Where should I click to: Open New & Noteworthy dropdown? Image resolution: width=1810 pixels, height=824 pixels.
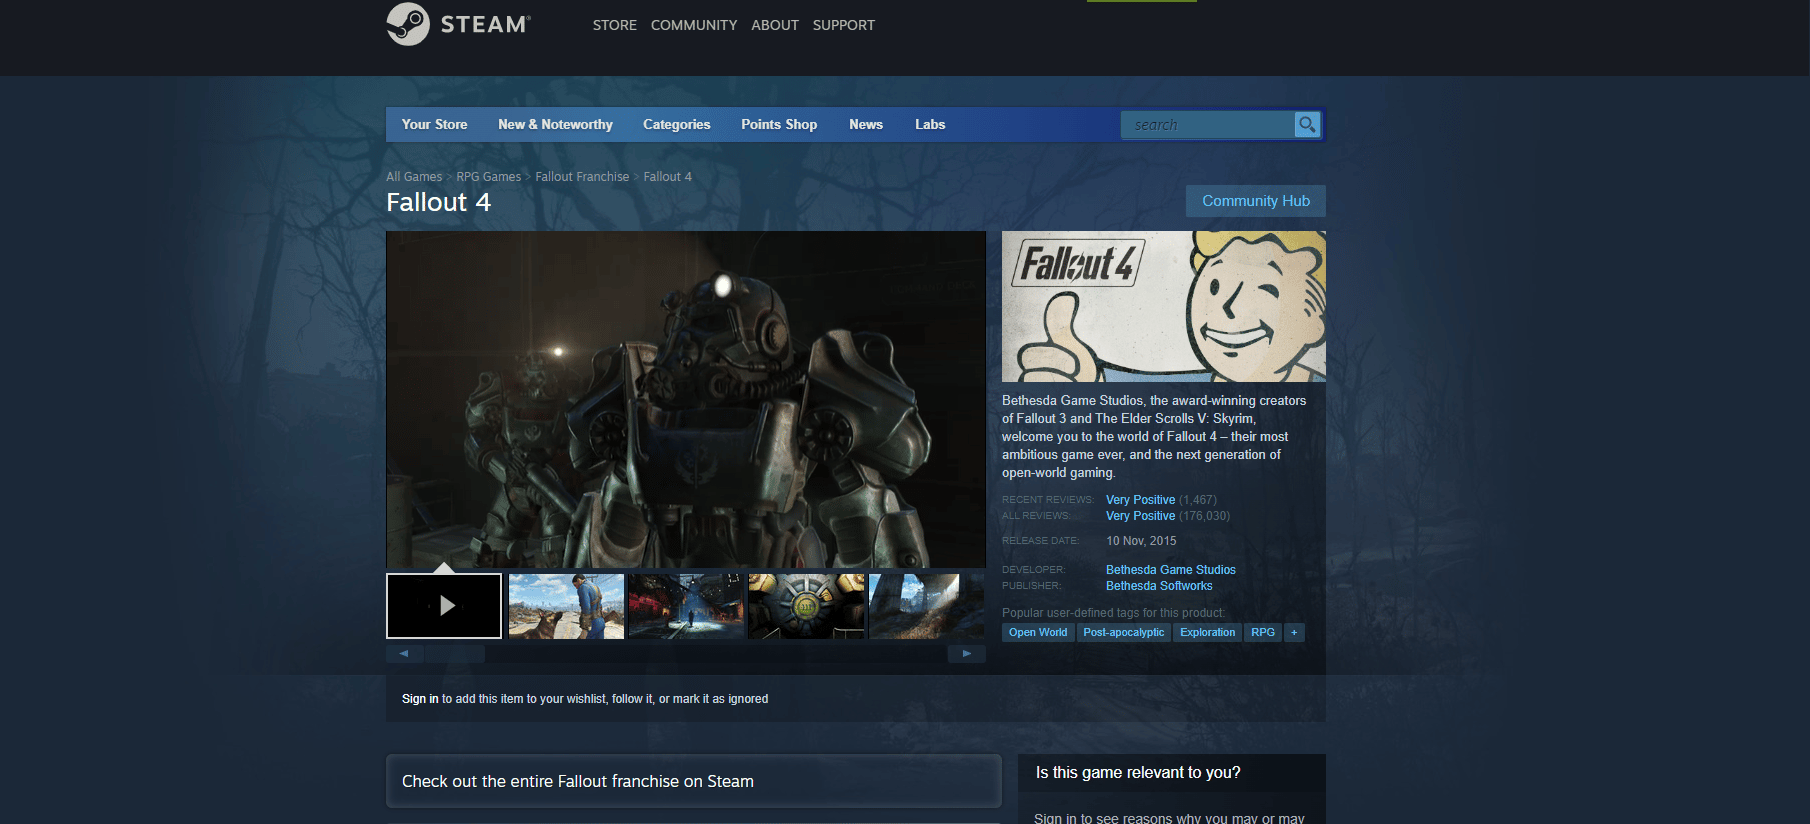click(x=555, y=124)
